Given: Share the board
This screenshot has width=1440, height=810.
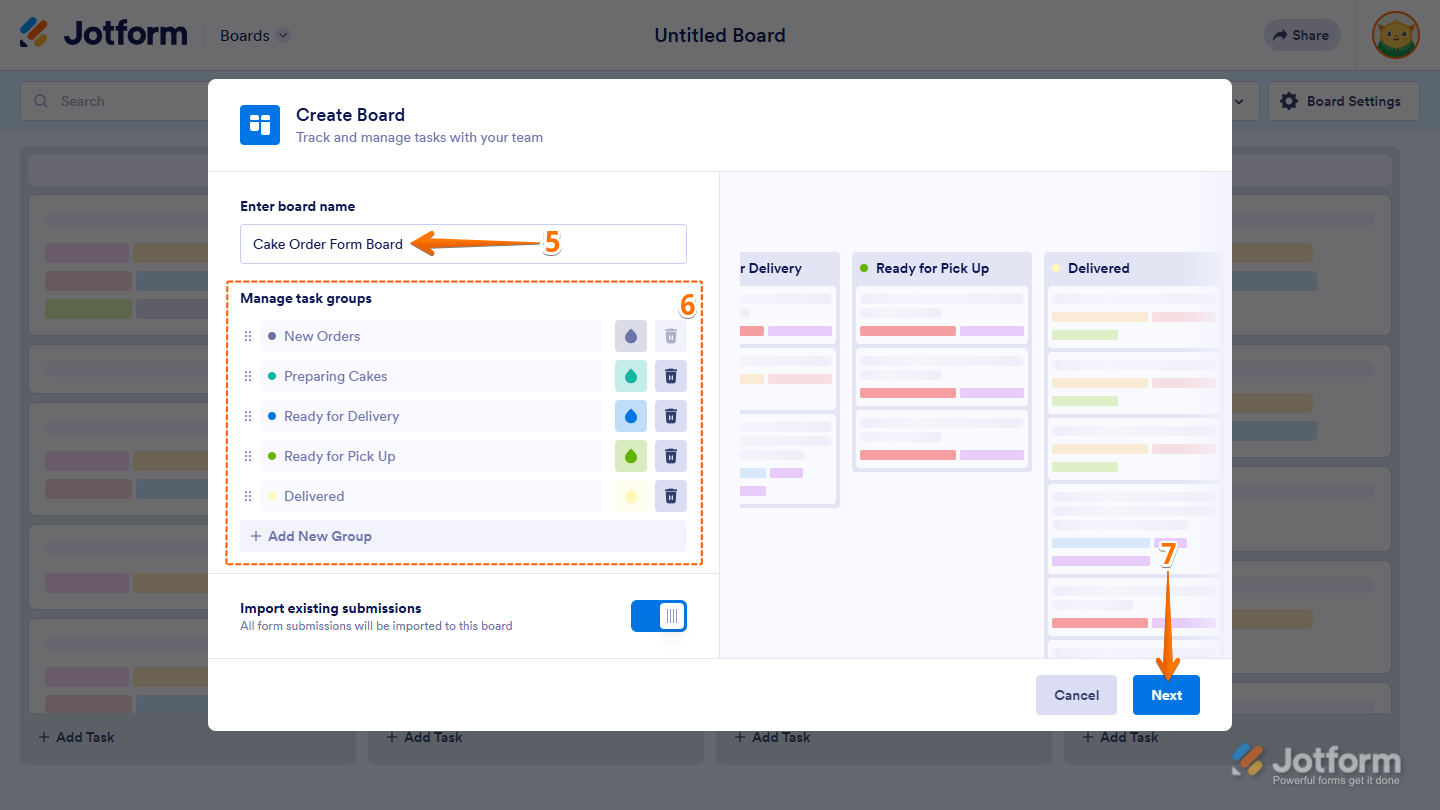Looking at the screenshot, I should 1300,35.
